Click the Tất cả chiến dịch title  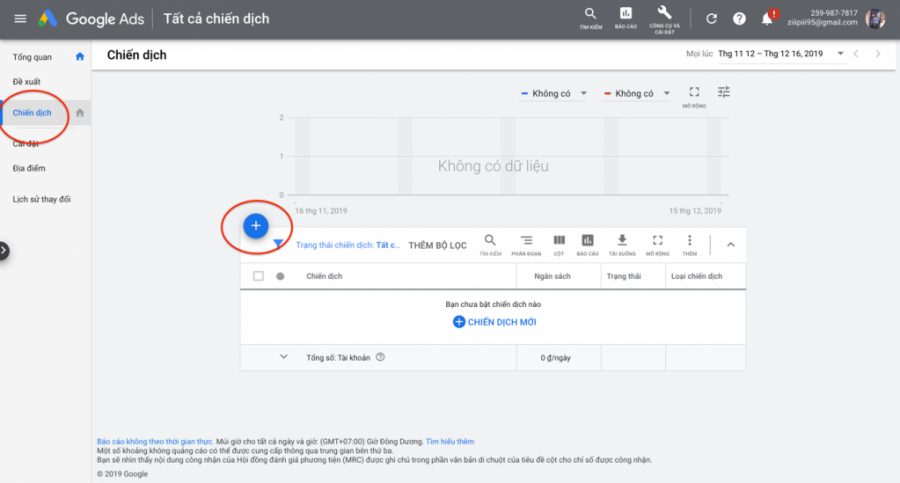point(216,18)
